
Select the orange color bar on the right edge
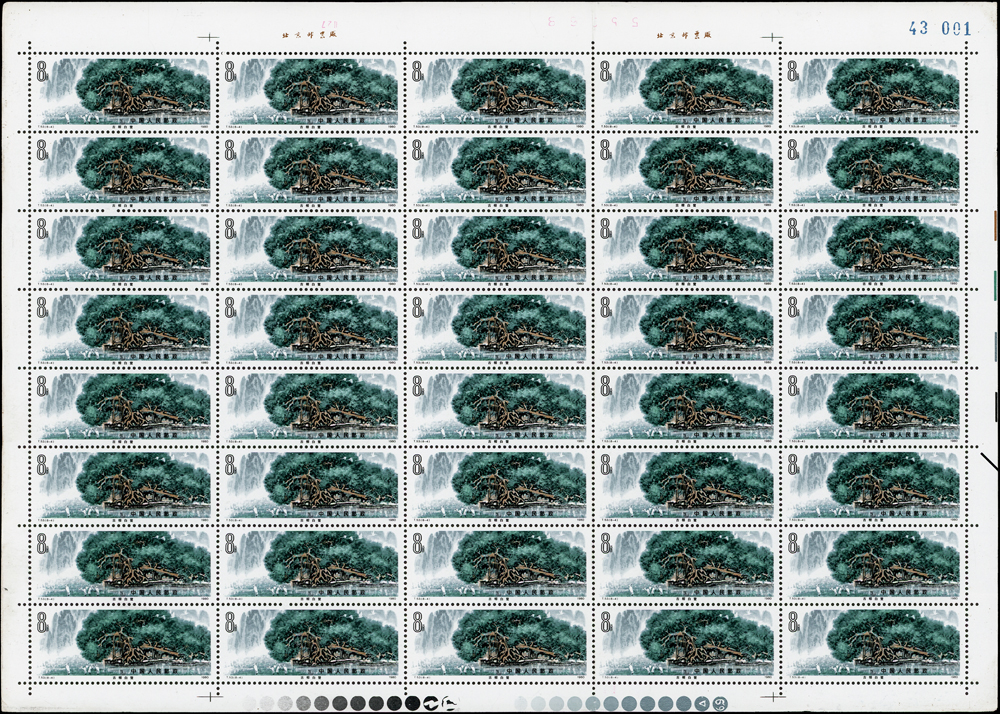pyautogui.click(x=996, y=223)
